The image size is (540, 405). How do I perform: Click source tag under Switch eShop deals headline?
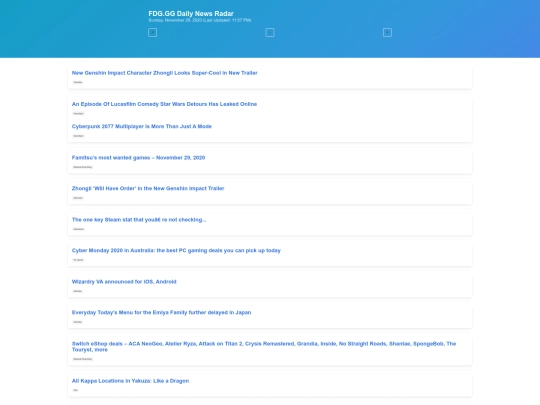pos(83,359)
